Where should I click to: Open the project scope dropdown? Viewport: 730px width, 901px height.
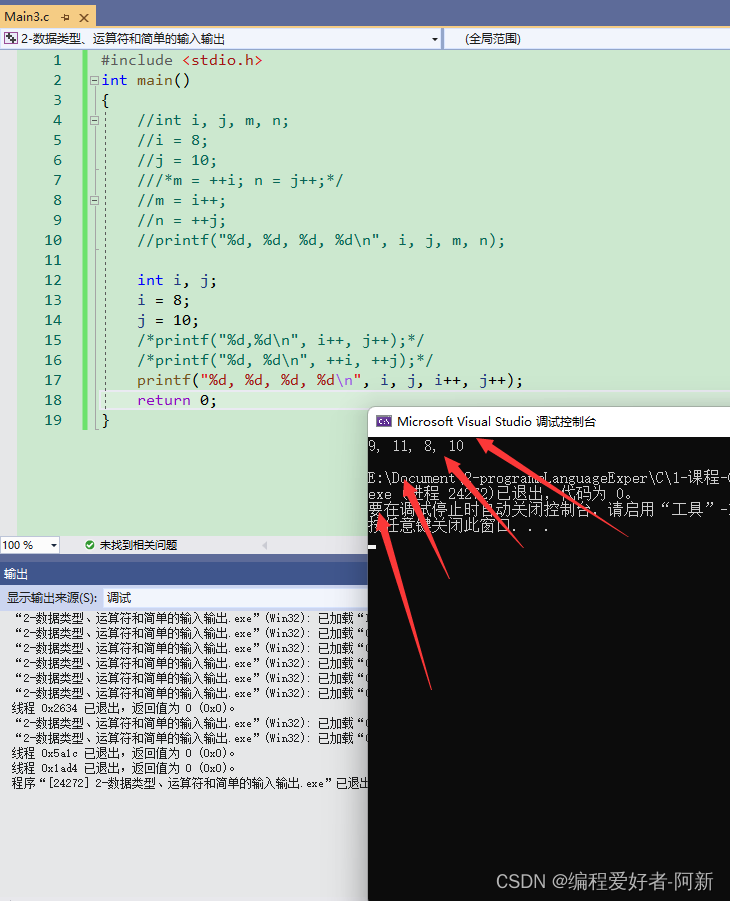(435, 39)
